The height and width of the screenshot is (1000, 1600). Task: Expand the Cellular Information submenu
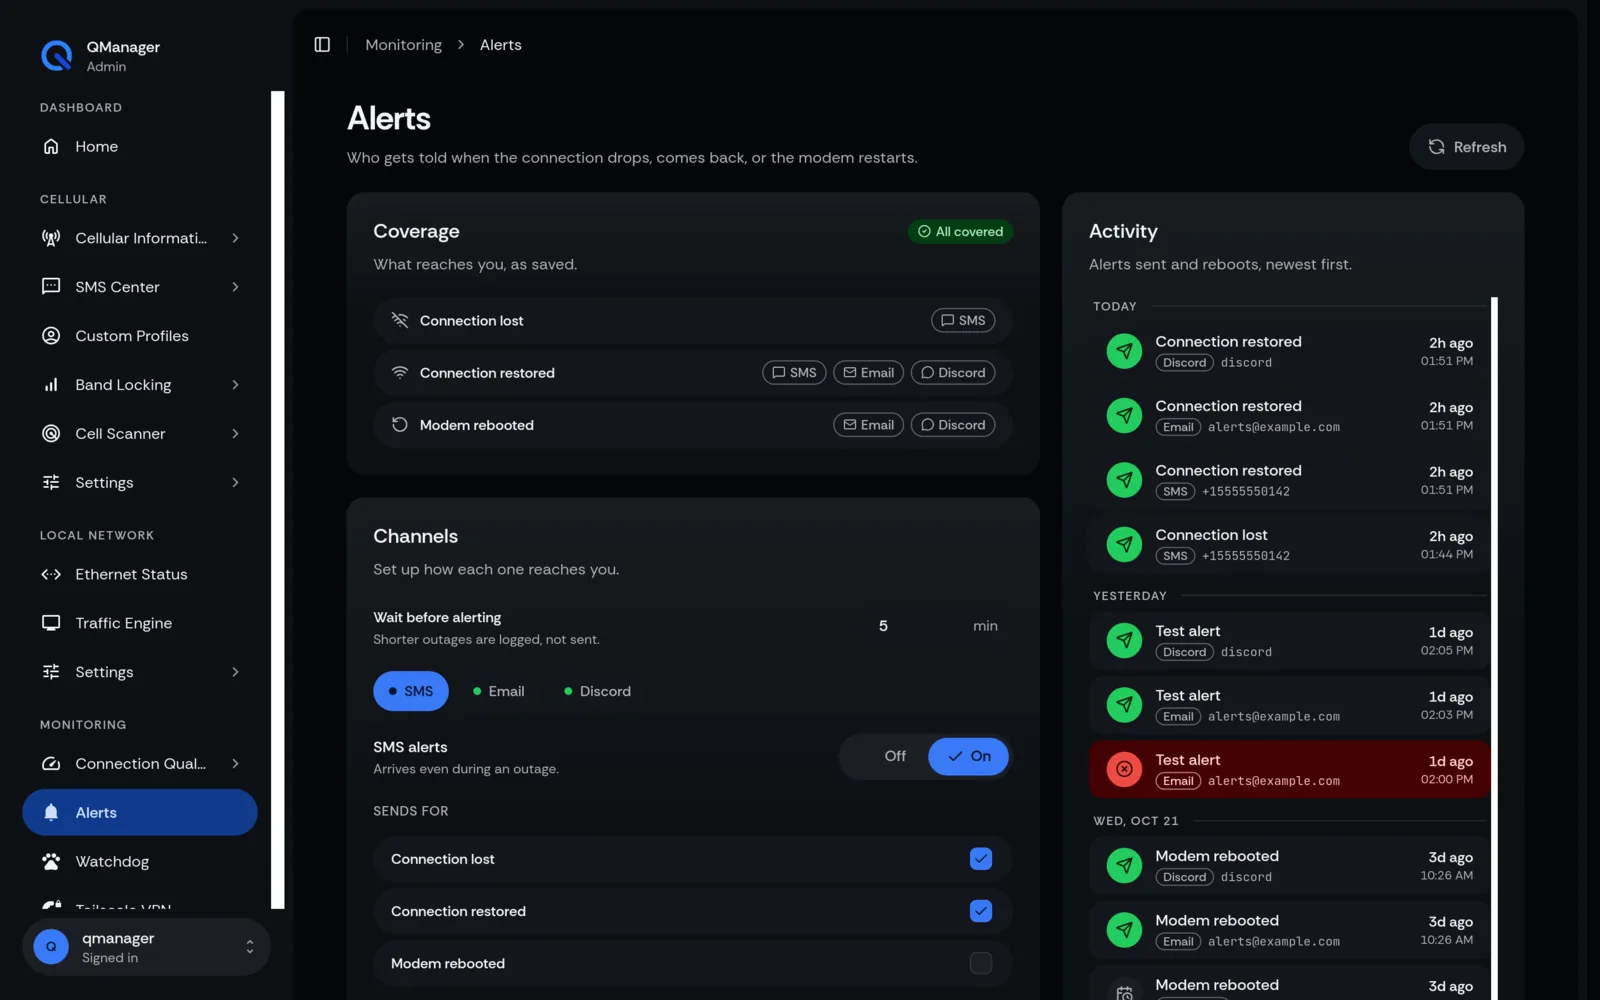(x=235, y=238)
